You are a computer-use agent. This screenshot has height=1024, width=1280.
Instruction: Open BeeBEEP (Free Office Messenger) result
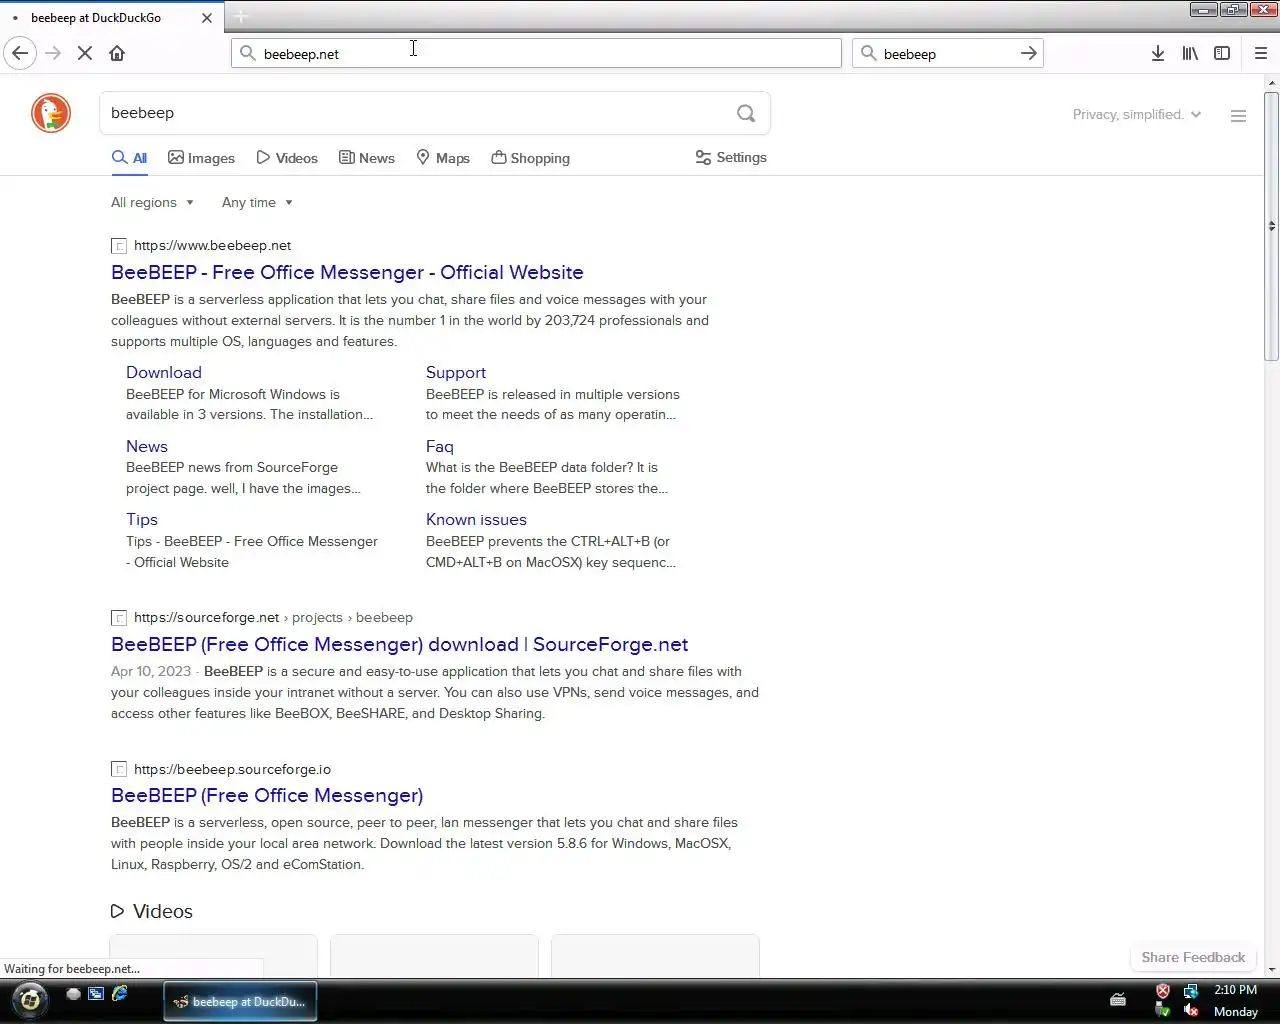[x=267, y=795]
